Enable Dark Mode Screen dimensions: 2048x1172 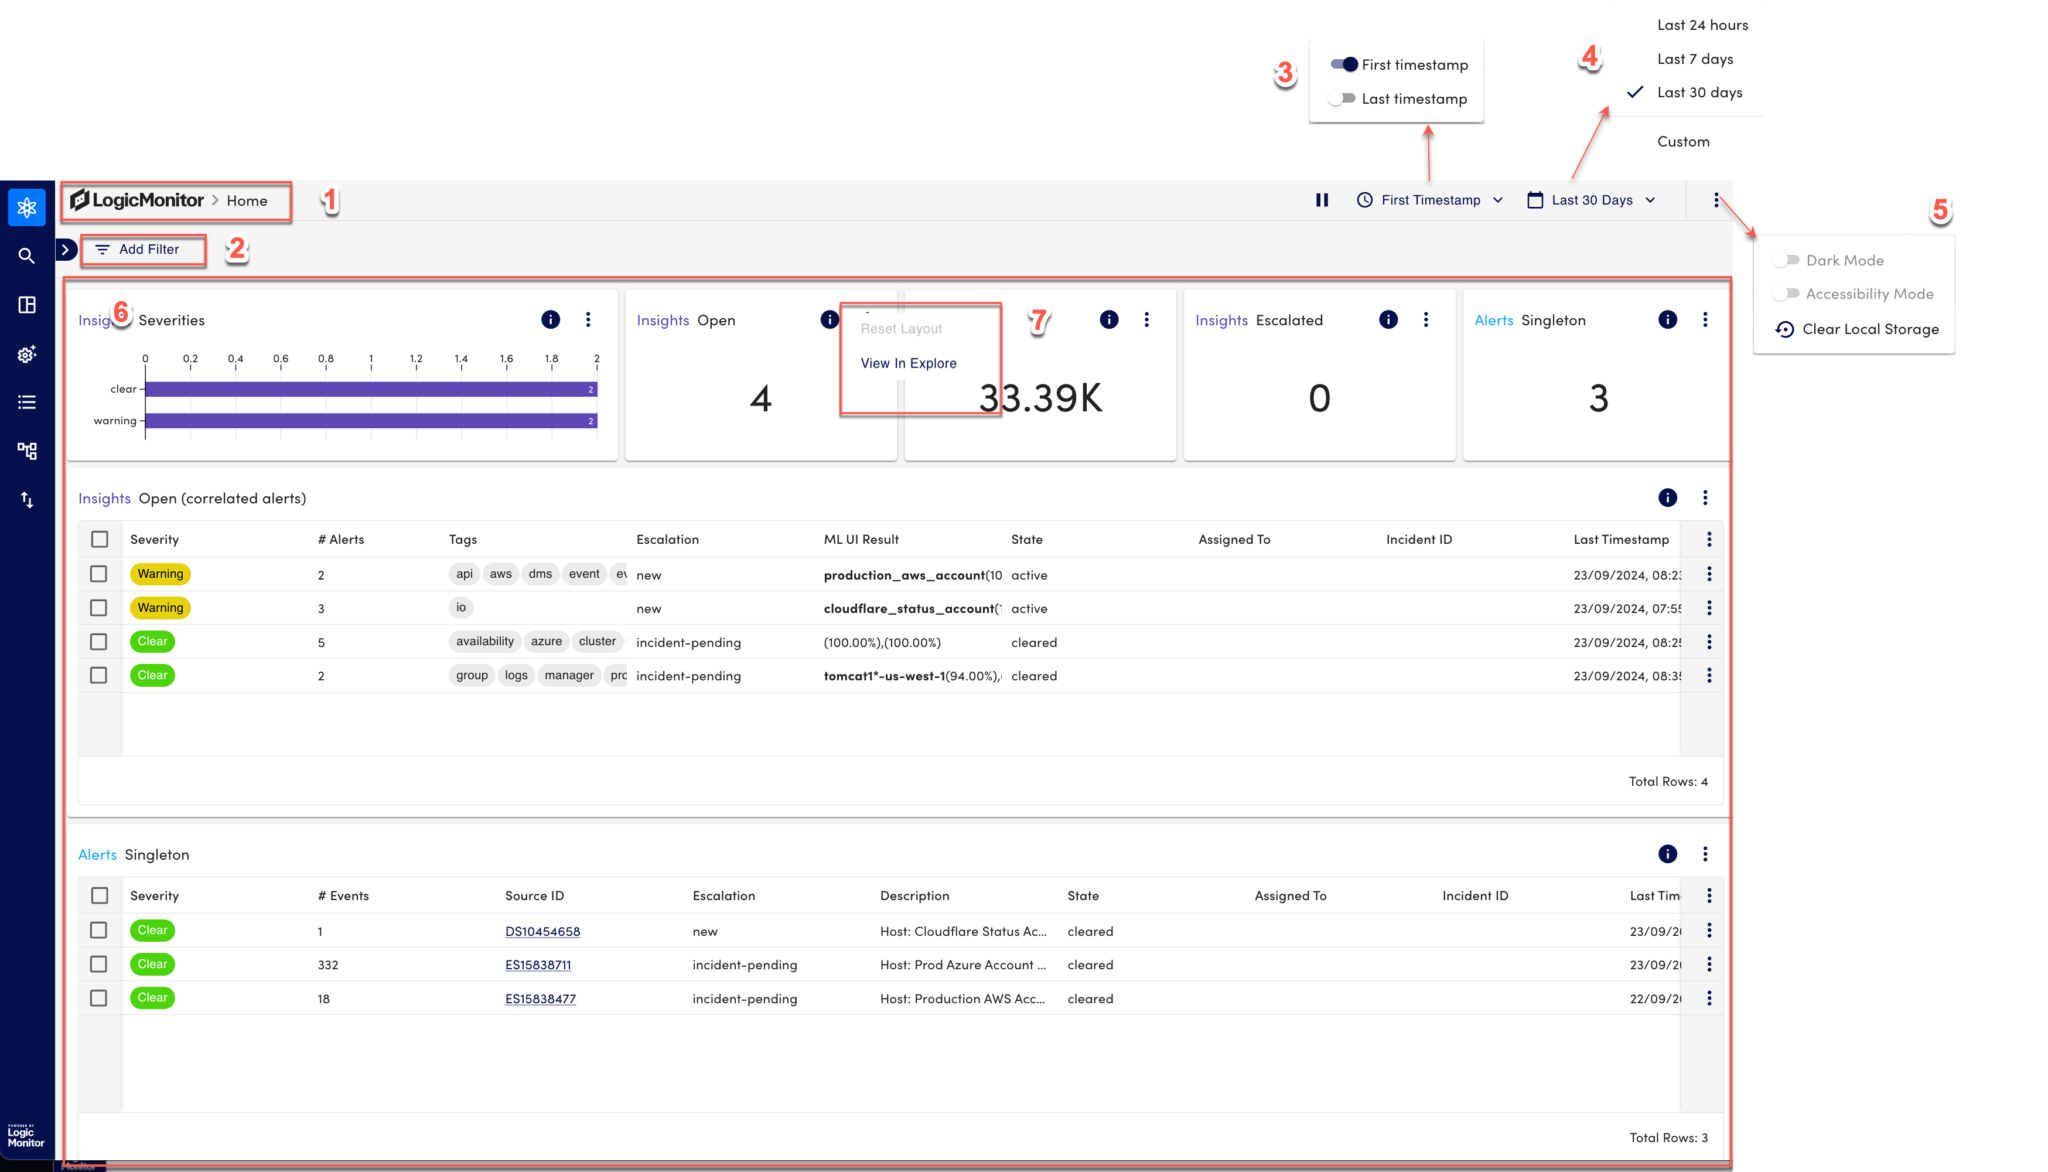[1784, 259]
